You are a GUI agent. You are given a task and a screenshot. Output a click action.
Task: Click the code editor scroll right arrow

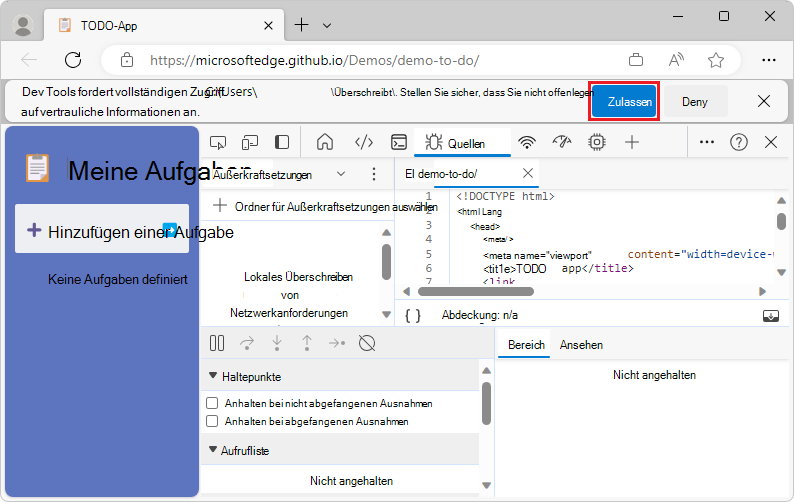763,291
